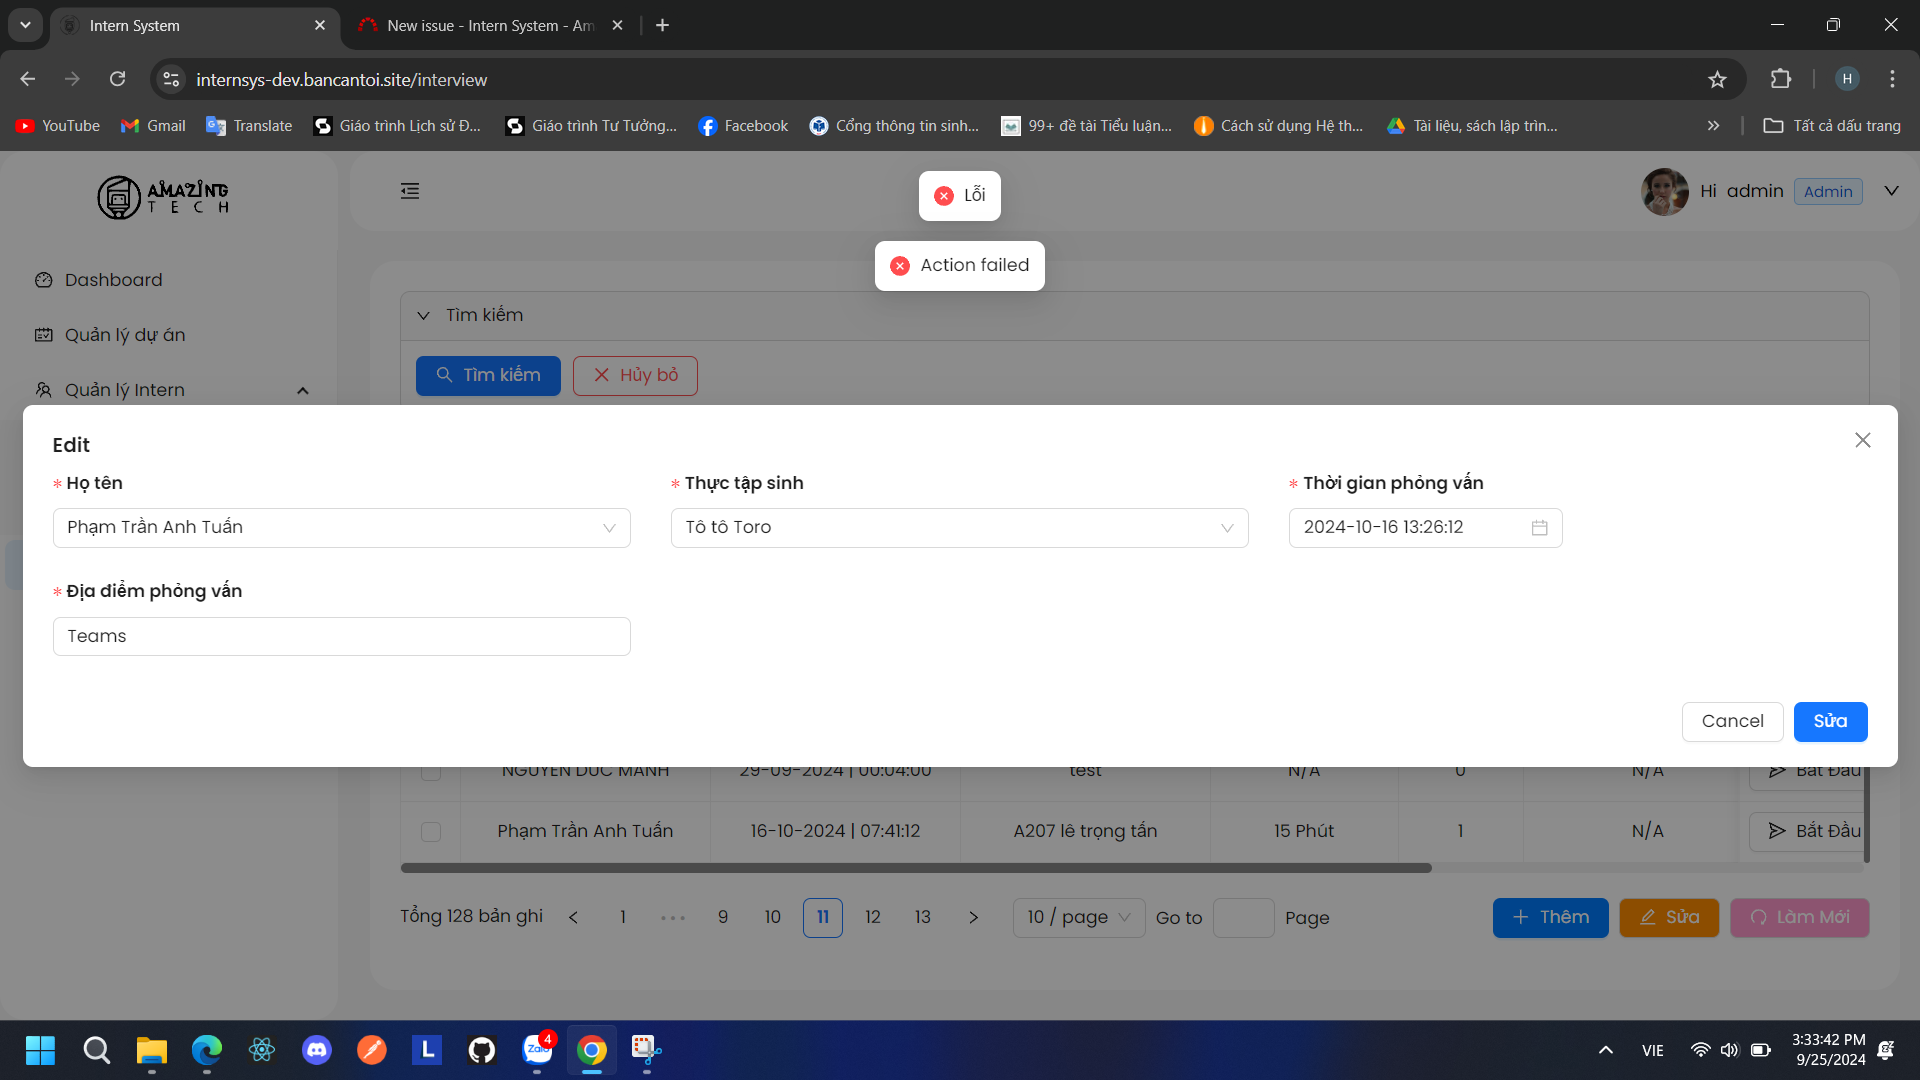Open GitHub Desktop from taskbar
The width and height of the screenshot is (1920, 1080).
tap(482, 1050)
